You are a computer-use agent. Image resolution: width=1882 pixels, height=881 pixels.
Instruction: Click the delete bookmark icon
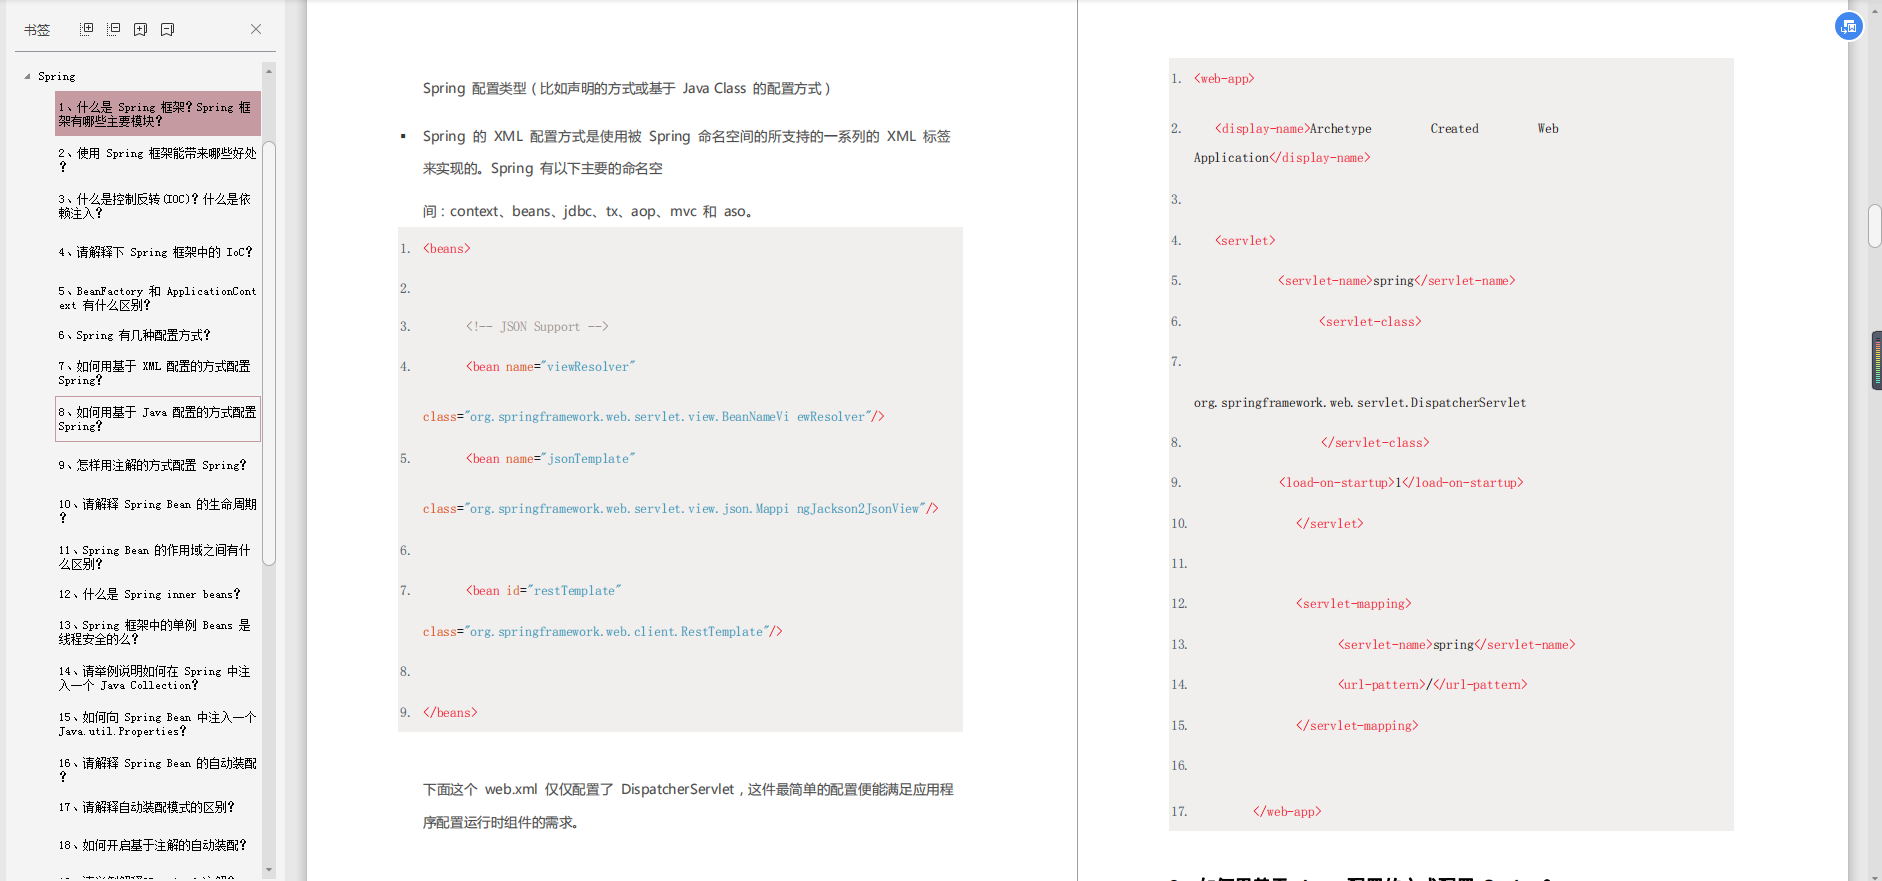pos(168,29)
